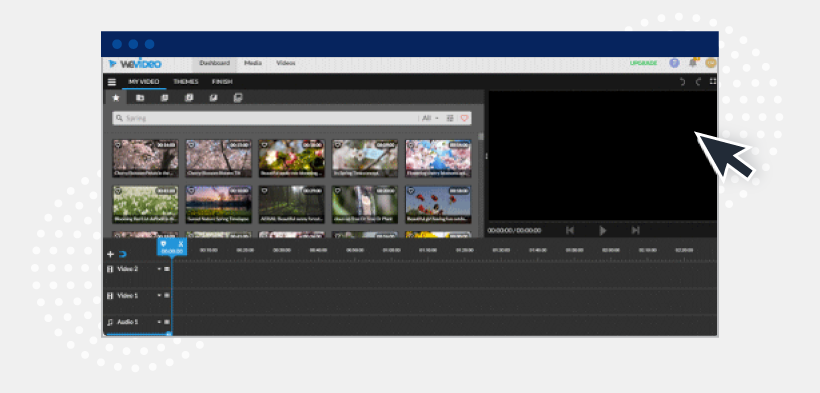Click the filter options icon in search bar
820x393 pixels.
(450, 118)
